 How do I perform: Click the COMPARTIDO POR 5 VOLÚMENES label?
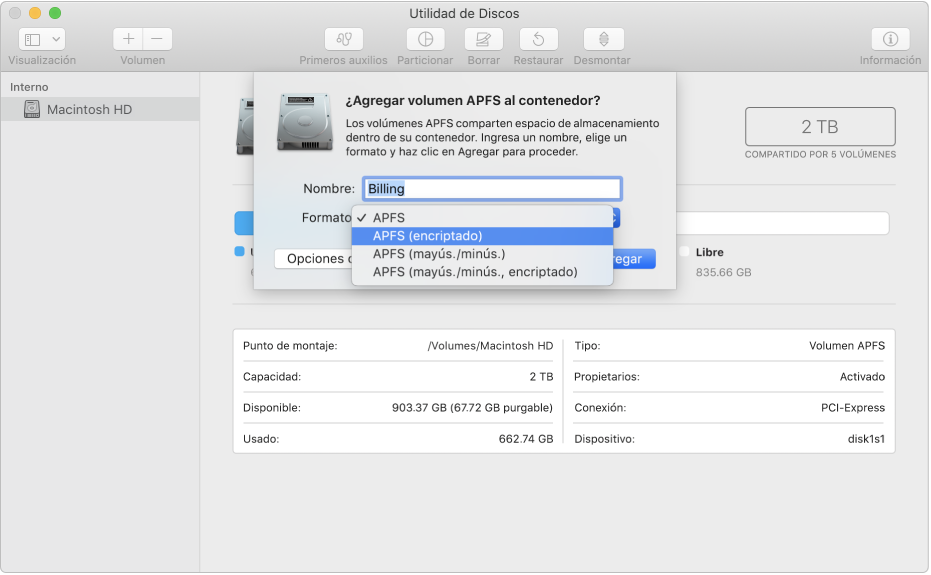coord(820,154)
